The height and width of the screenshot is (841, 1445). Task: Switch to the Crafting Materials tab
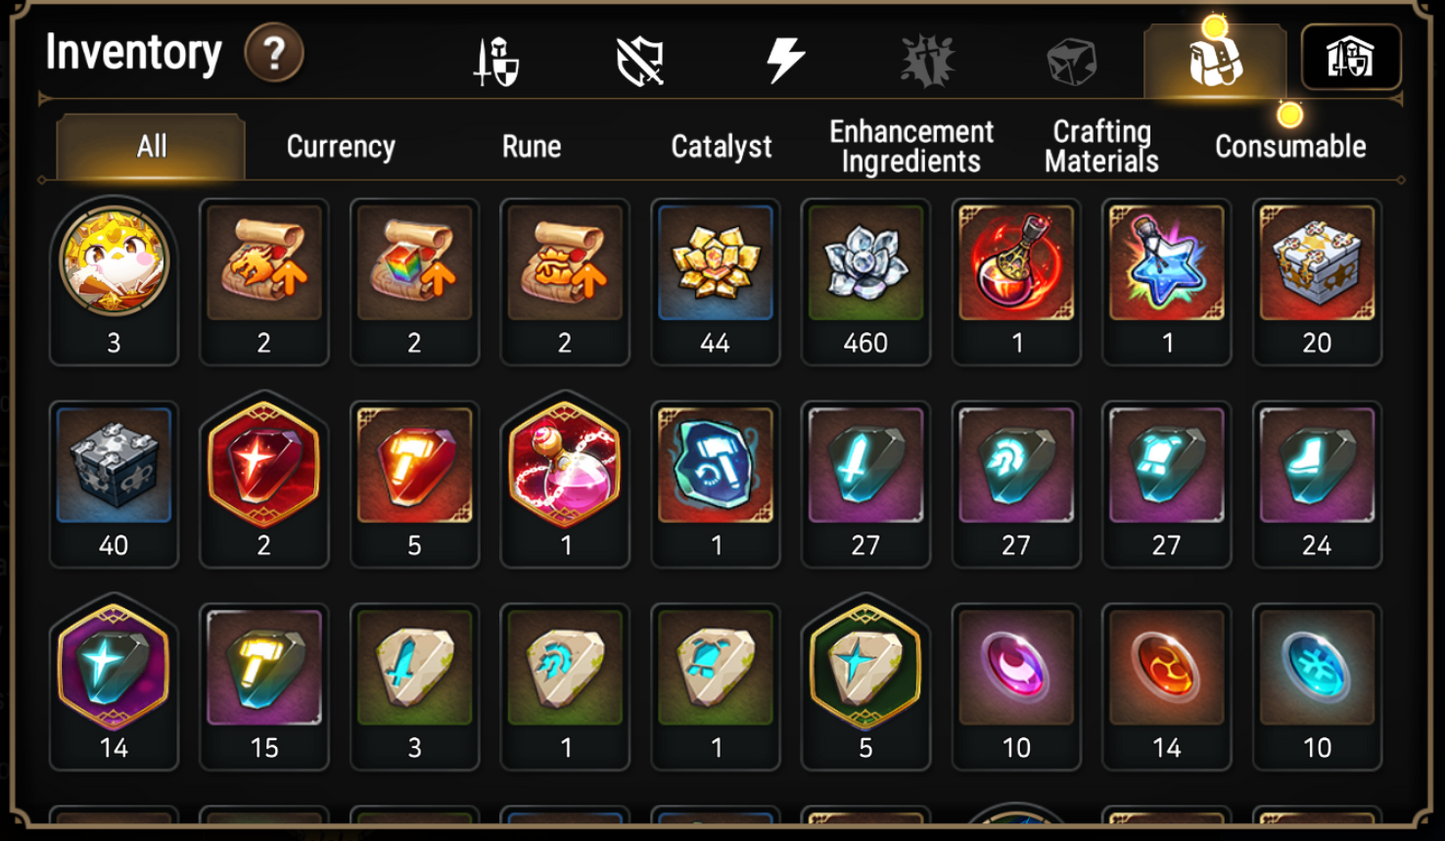pyautogui.click(x=1101, y=147)
